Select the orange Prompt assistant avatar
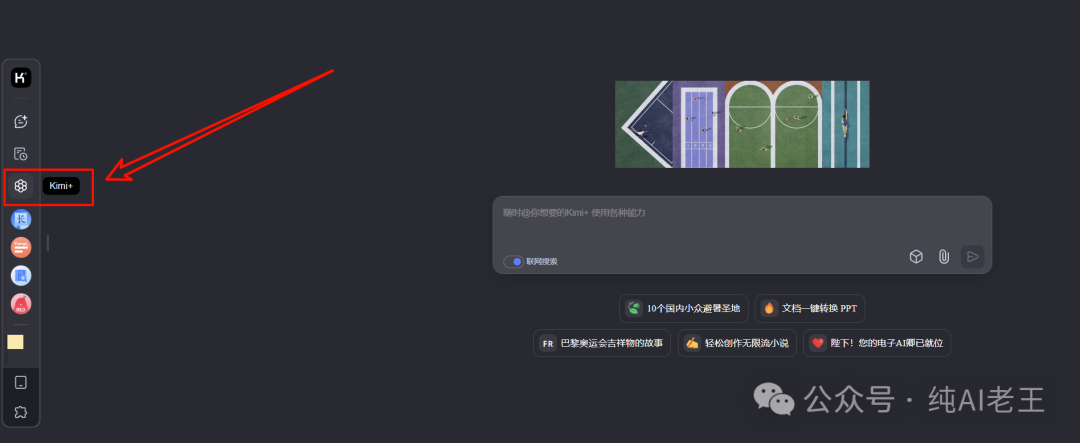 tap(21, 247)
